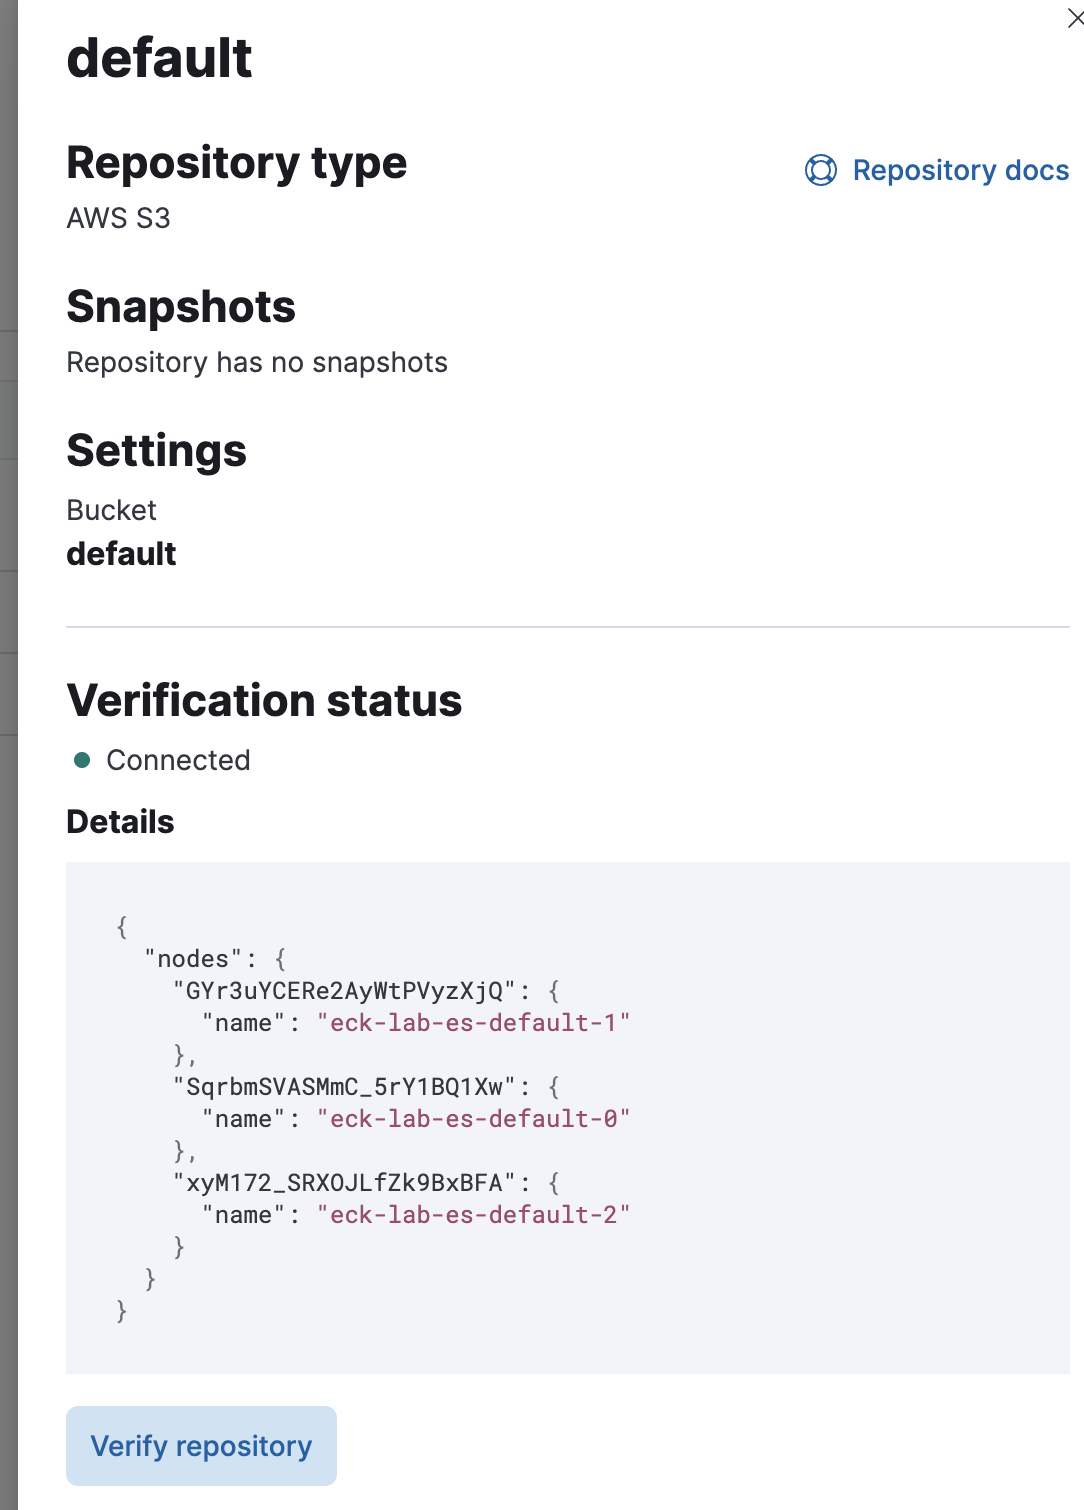1084x1510 pixels.
Task: Click the Settings heading
Action: 156,451
